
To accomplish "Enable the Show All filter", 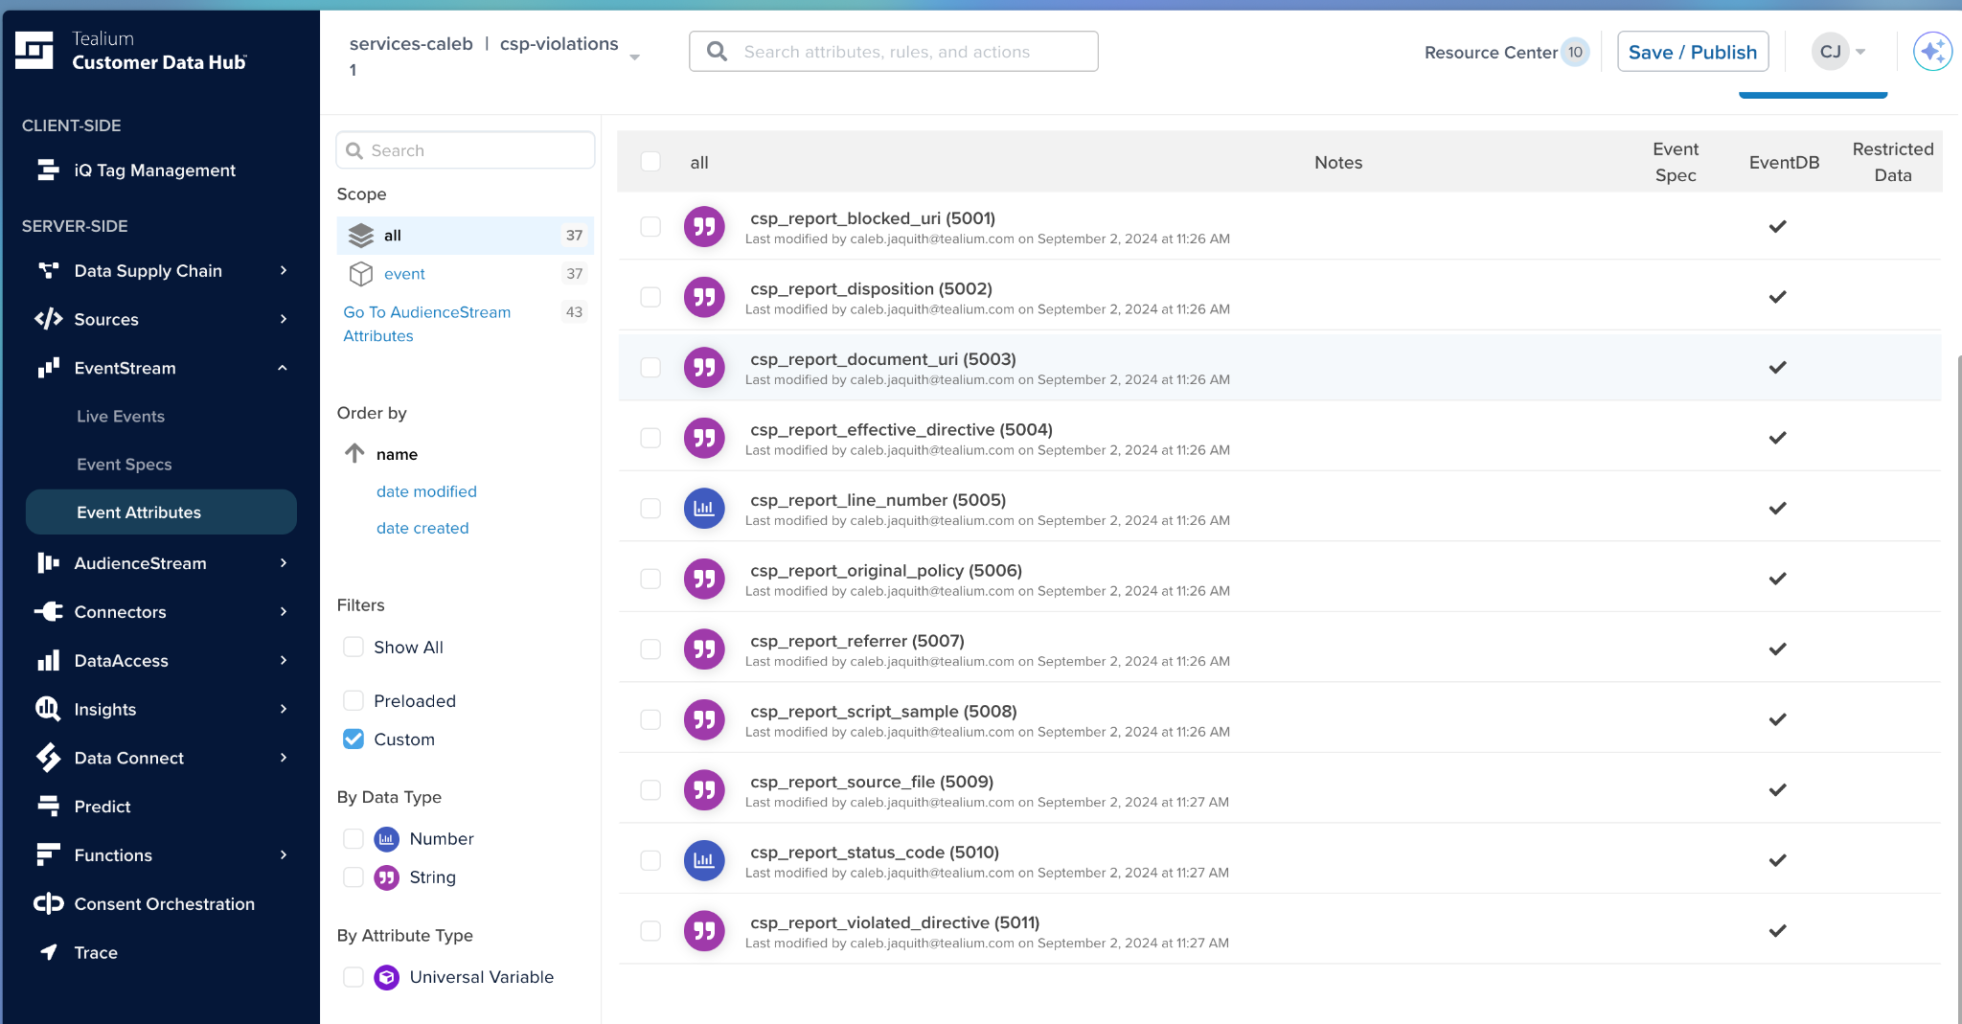I will coord(353,647).
